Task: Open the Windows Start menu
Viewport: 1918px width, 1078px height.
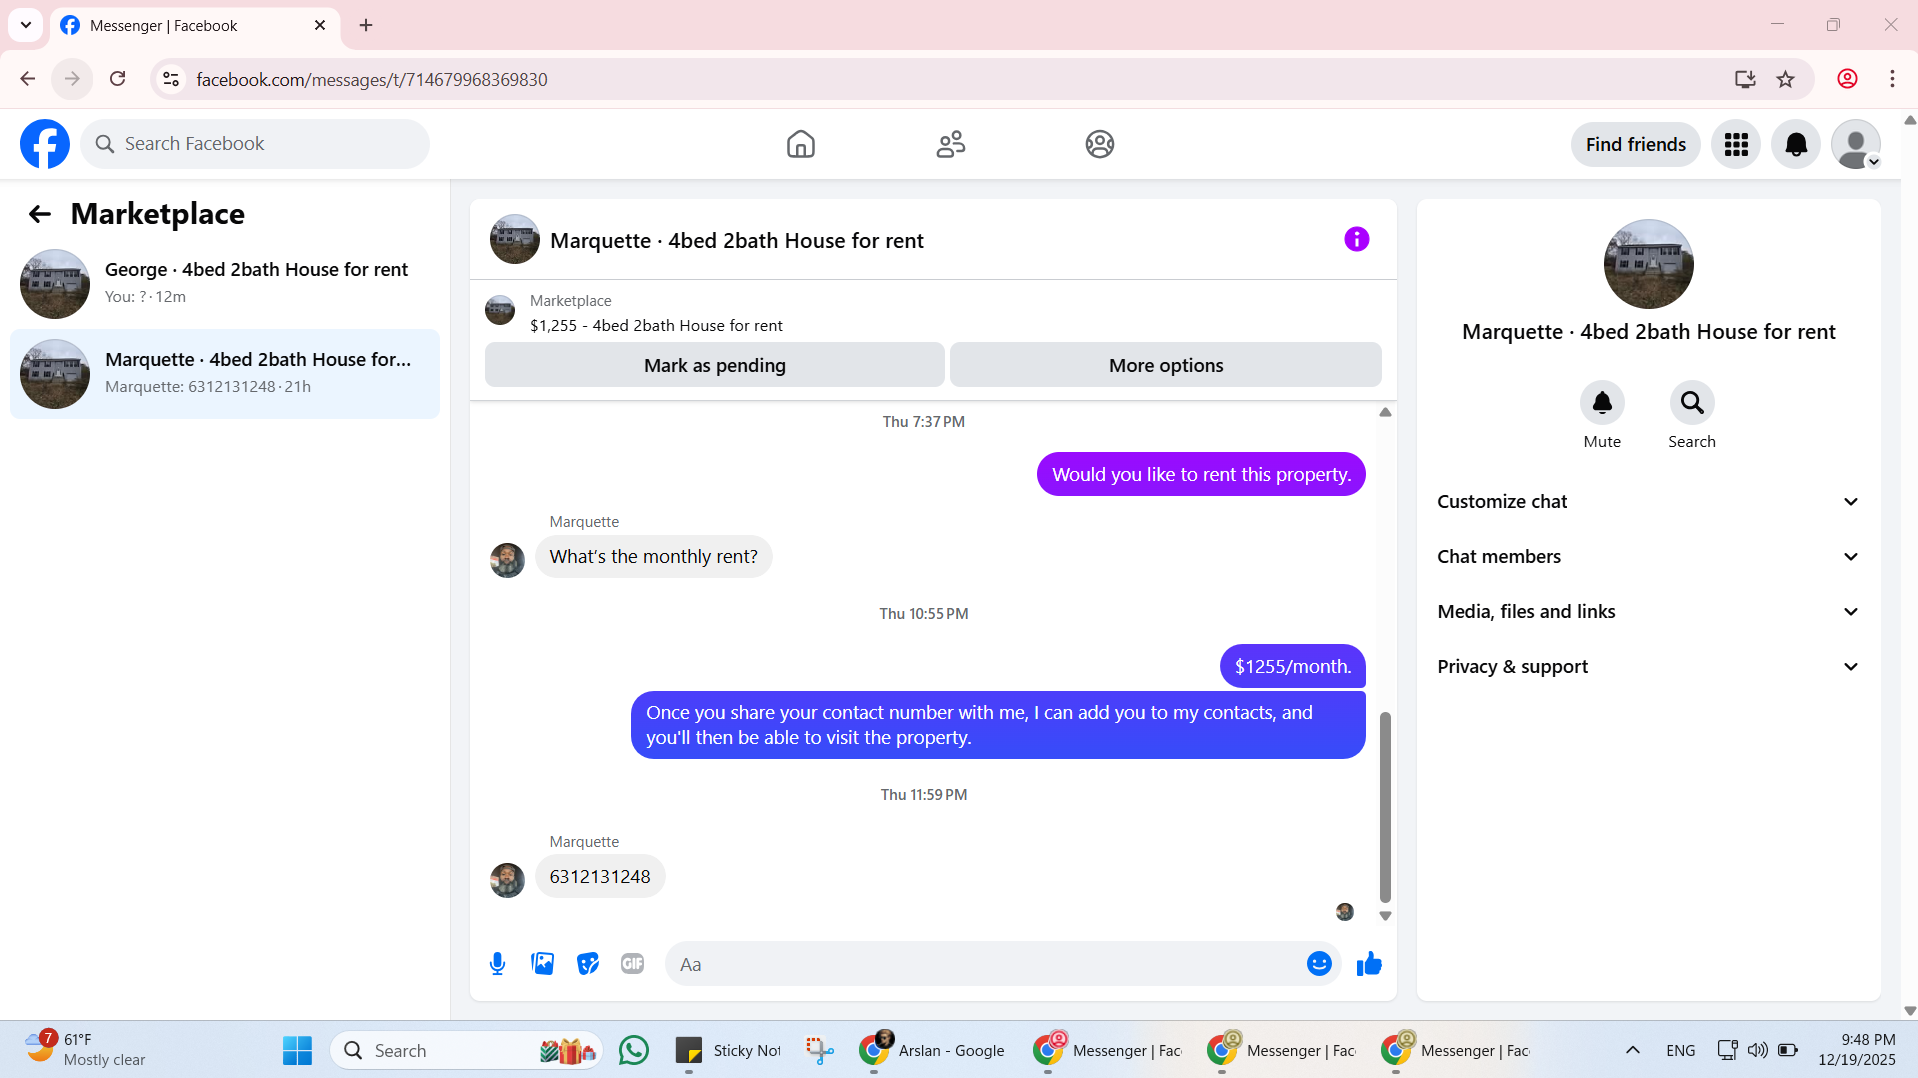Action: coord(297,1051)
